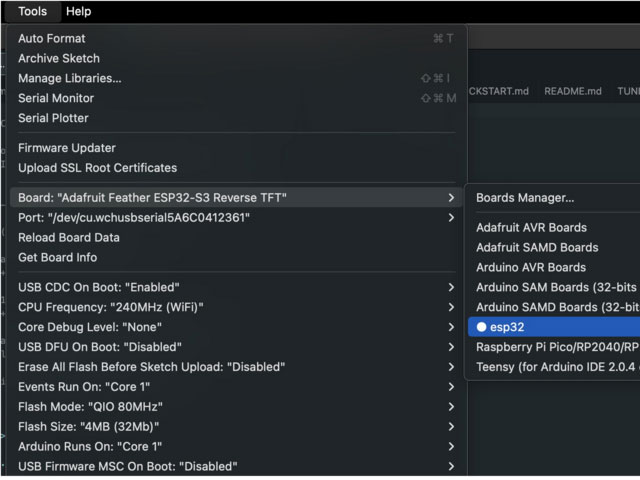Open the Tools menu in the menu bar

(x=33, y=11)
